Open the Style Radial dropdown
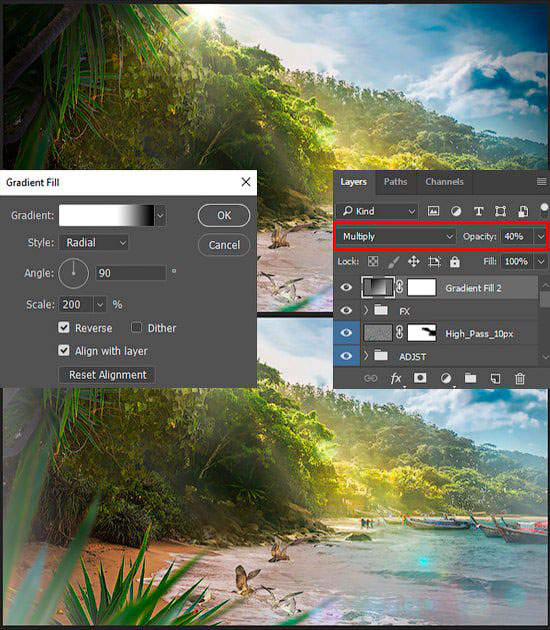This screenshot has height=630, width=550. point(94,242)
